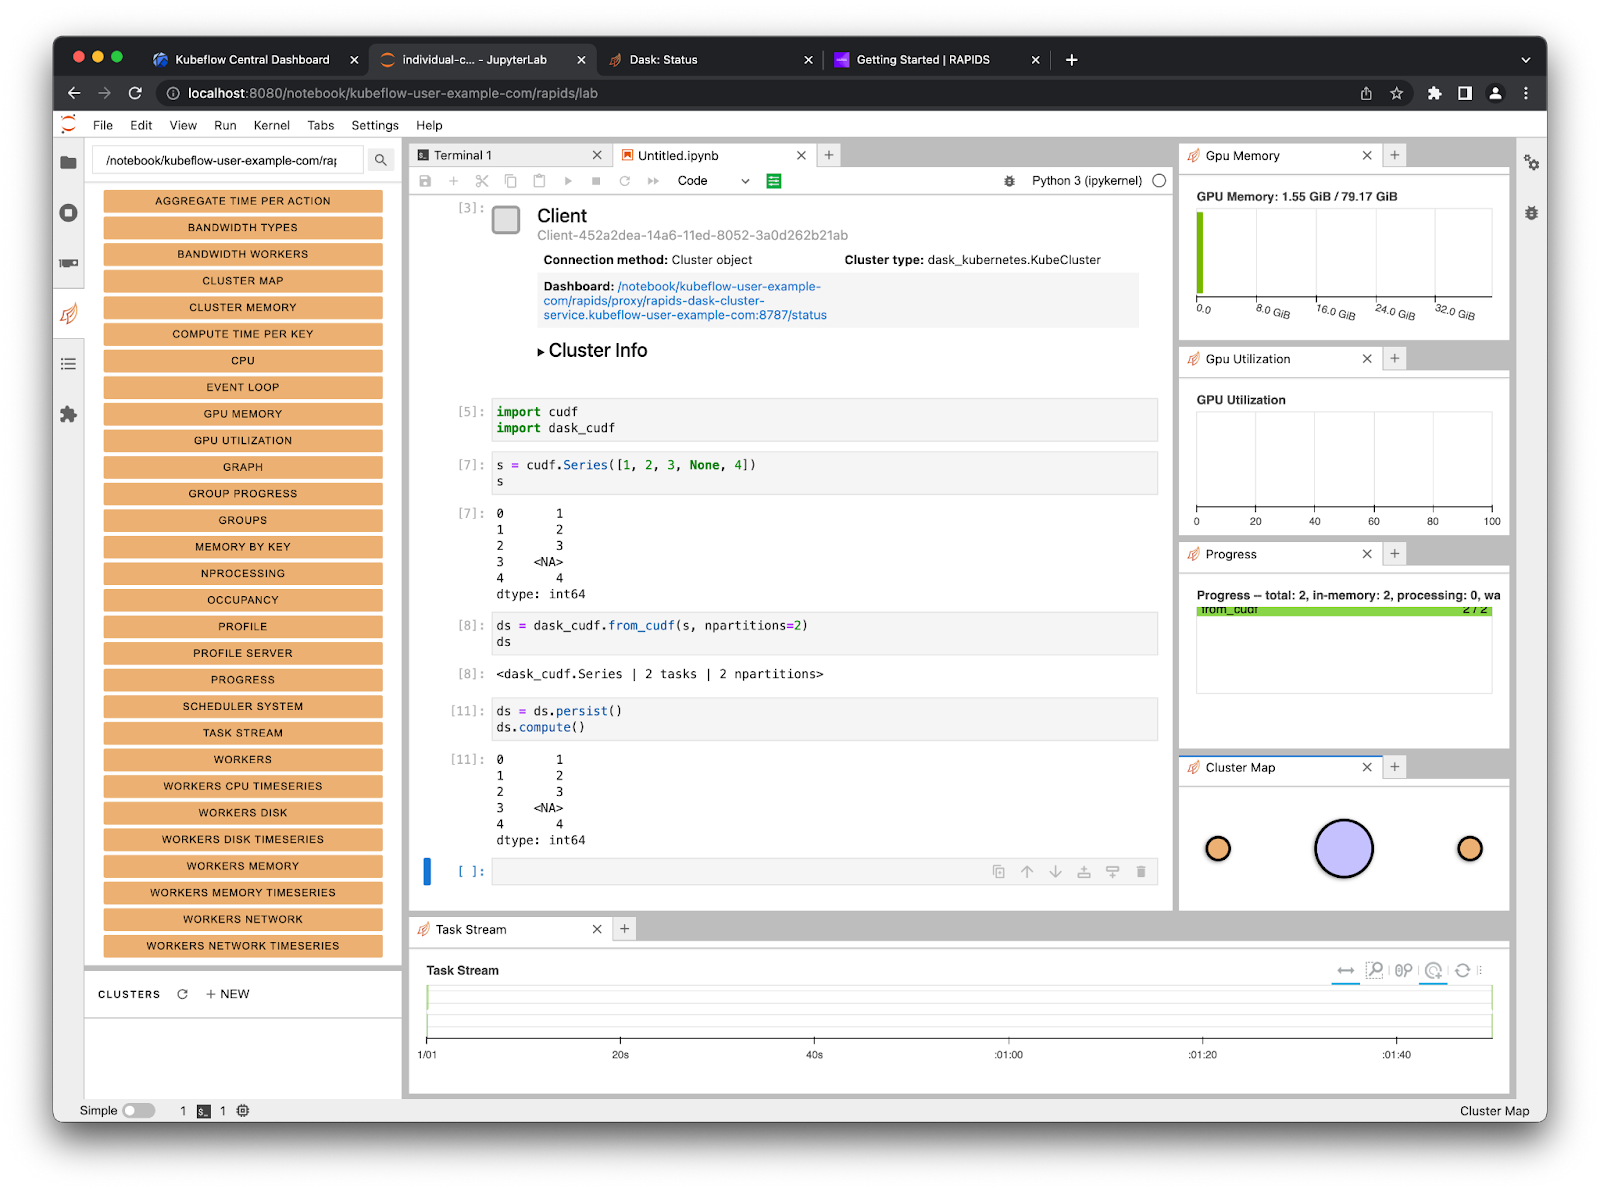Duplicate the active cell
Viewport: 1600px width, 1192px height.
pos(998,872)
